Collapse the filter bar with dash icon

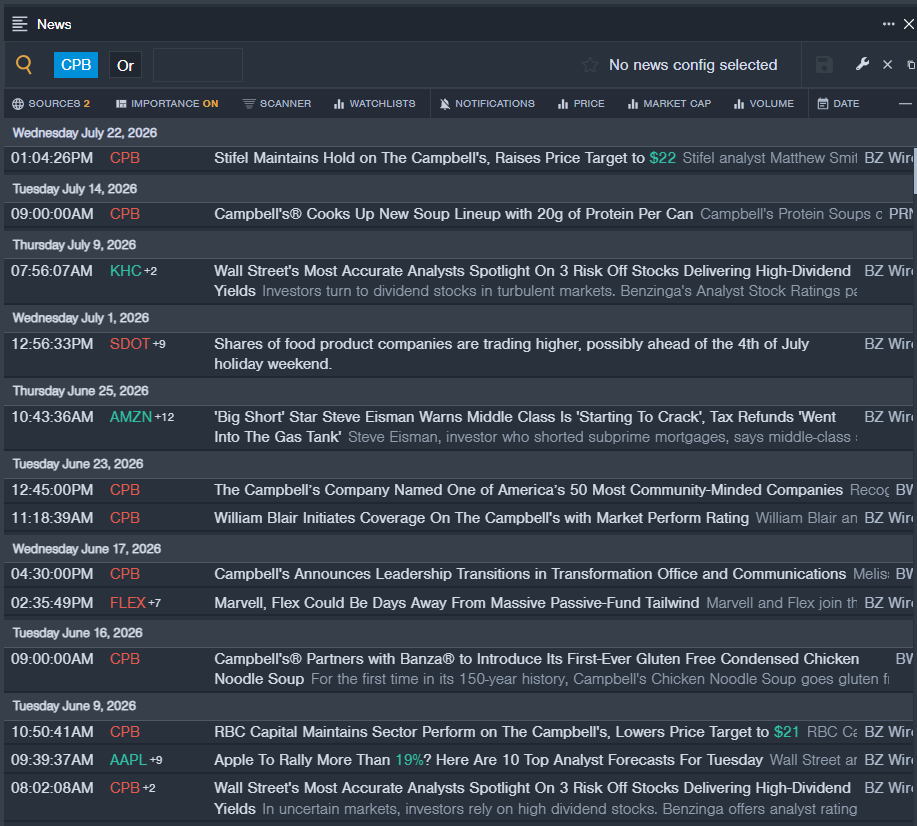click(905, 104)
